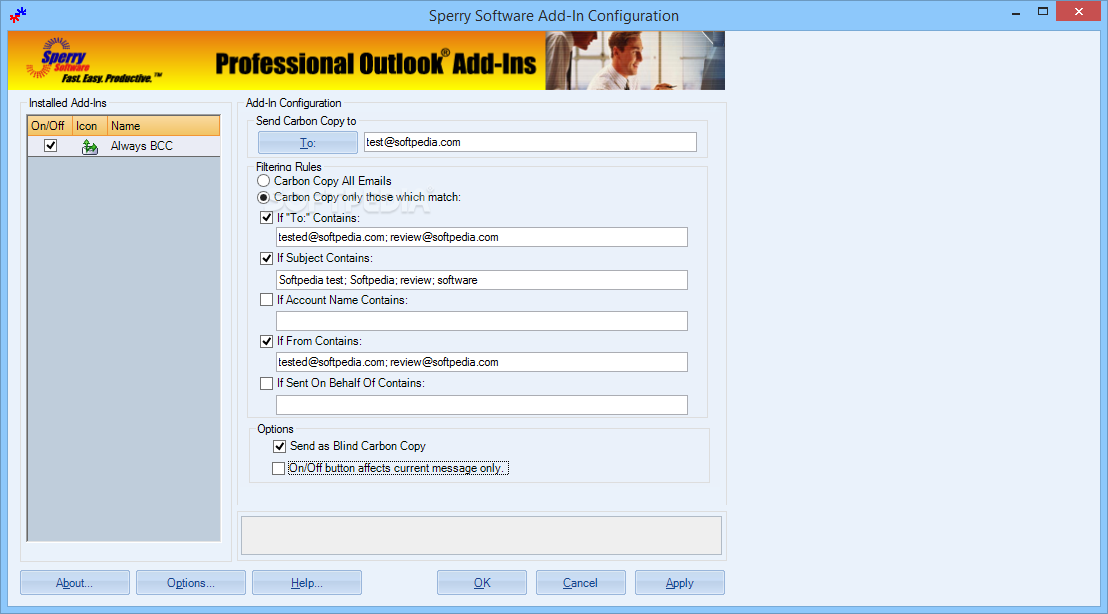This screenshot has width=1108, height=614.
Task: Select Carbon Copy only those which match
Action: pos(264,197)
